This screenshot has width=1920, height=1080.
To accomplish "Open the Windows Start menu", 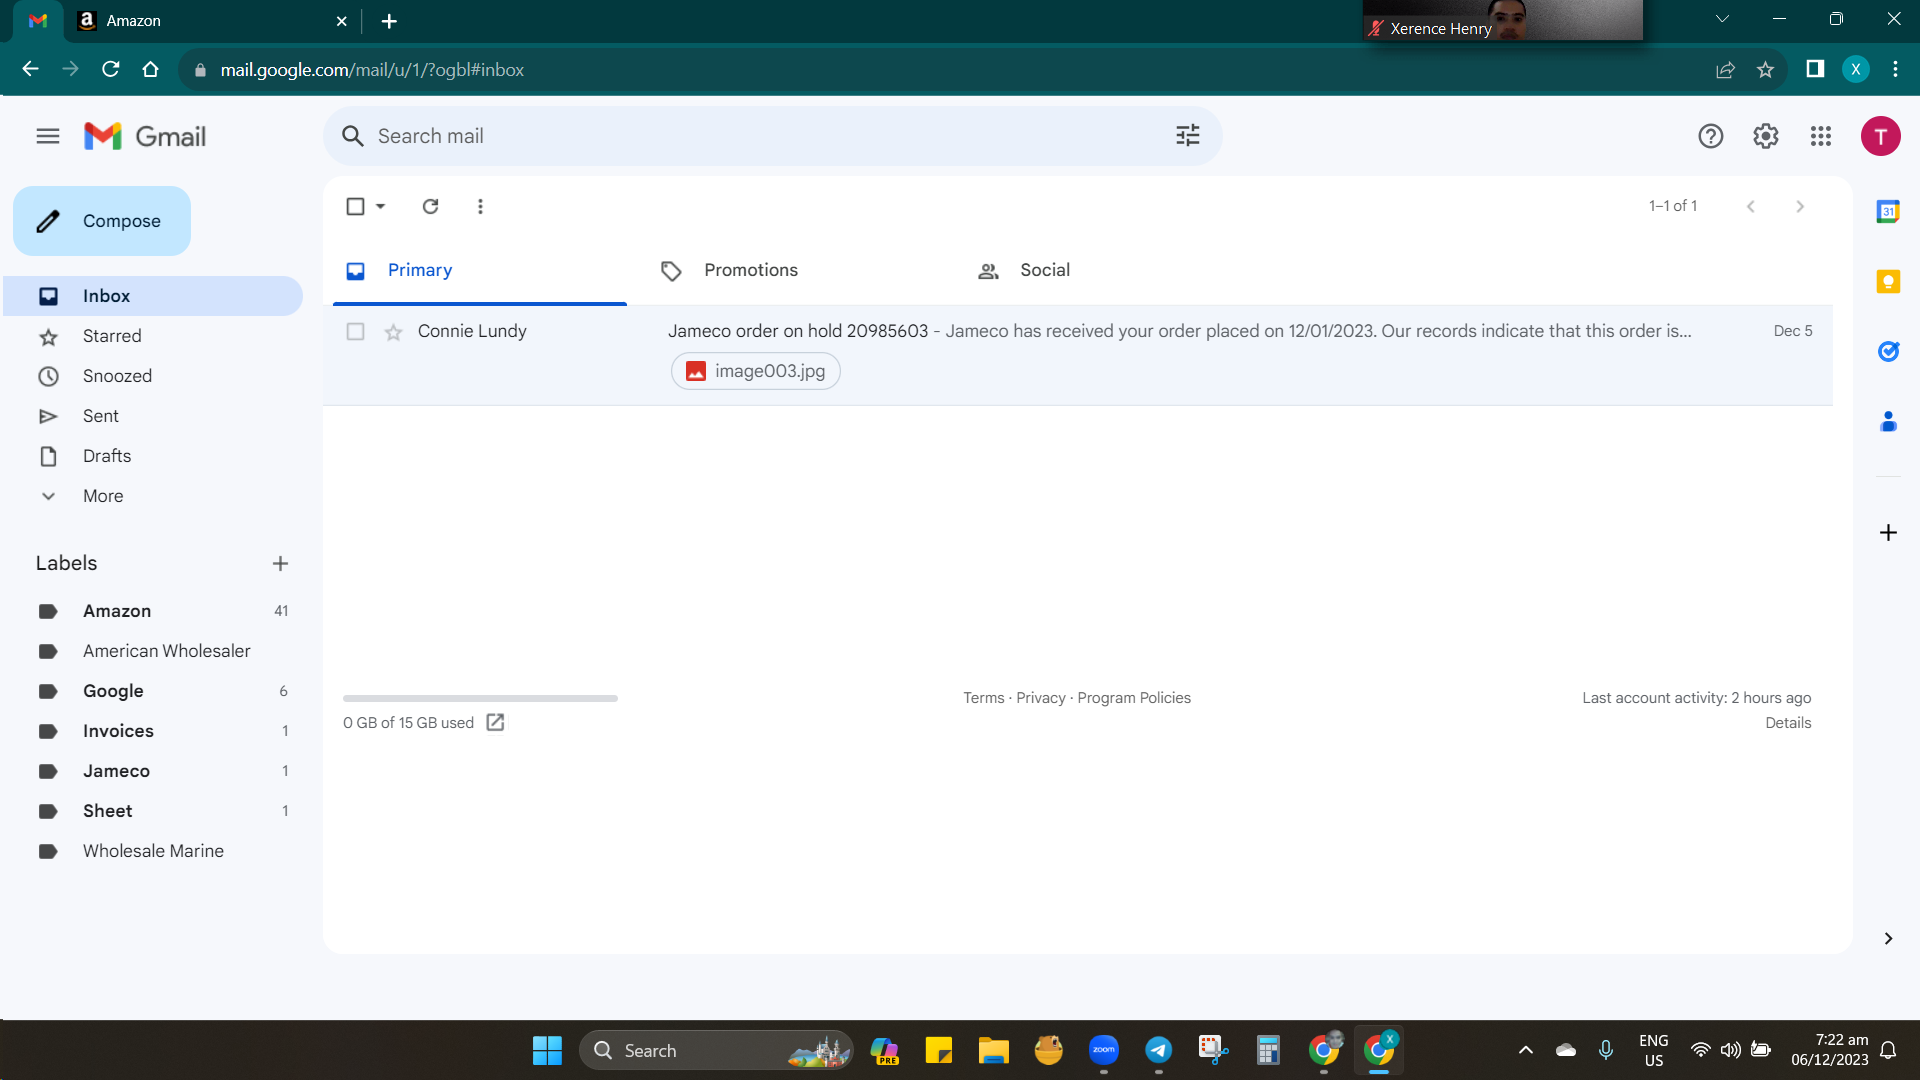I will point(547,1050).
